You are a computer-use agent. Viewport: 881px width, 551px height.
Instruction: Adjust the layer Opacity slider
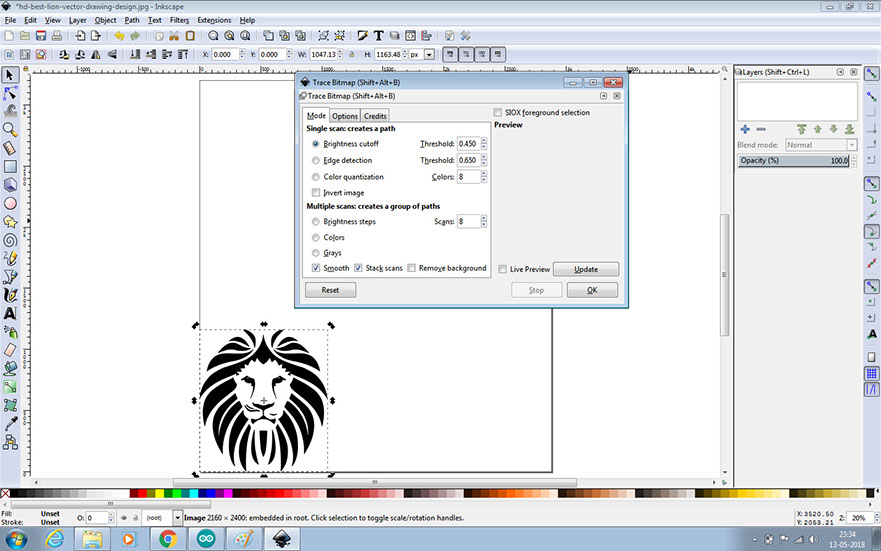[793, 161]
